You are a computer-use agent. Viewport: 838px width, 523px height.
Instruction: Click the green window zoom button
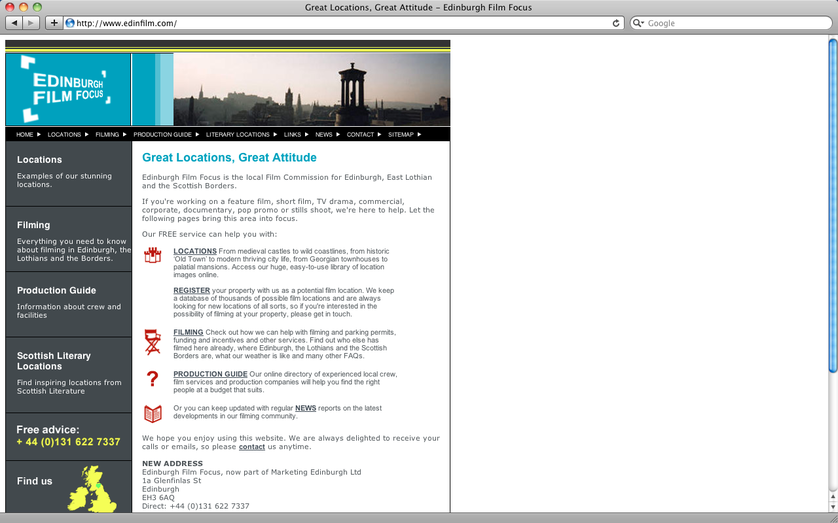pyautogui.click(x=37, y=7)
